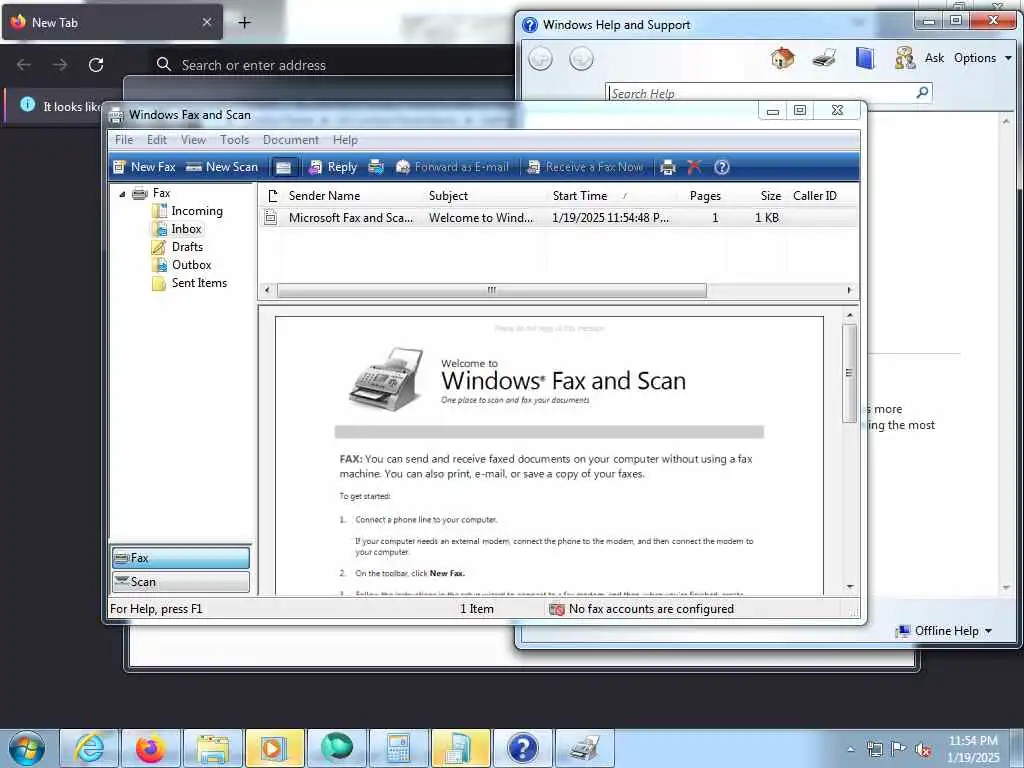This screenshot has width=1024, height=768.
Task: Close the Firefox New Tab
Action: point(206,22)
